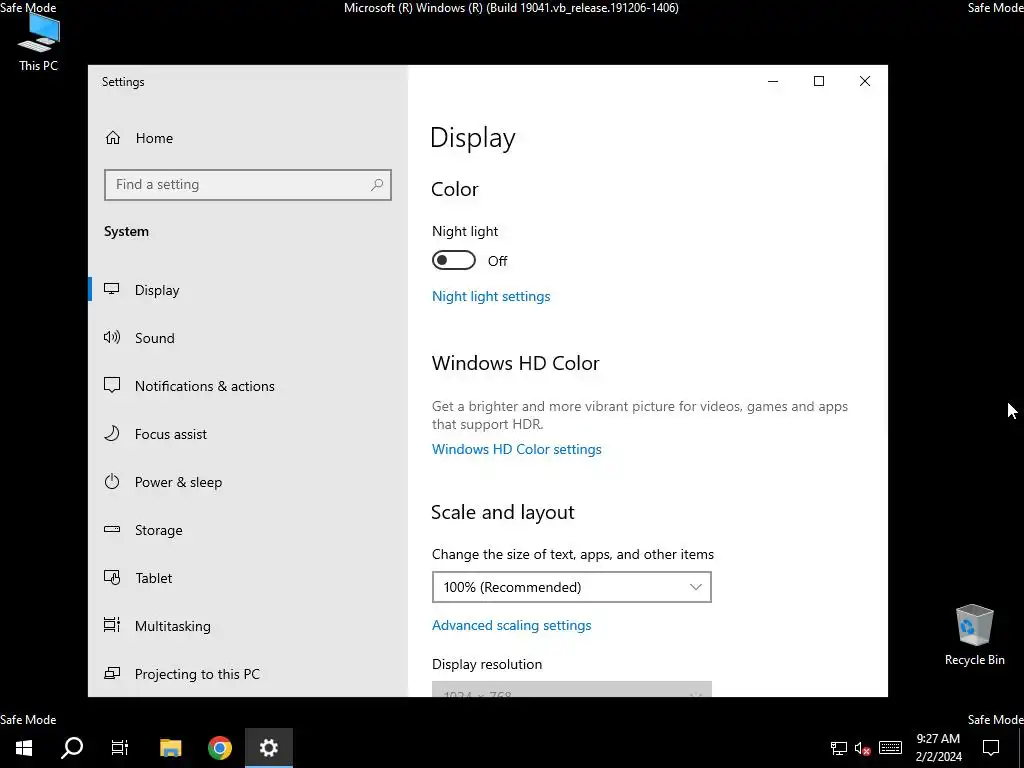Image resolution: width=1024 pixels, height=768 pixels.
Task: Open taskbar Search magnifier
Action: tap(72, 748)
